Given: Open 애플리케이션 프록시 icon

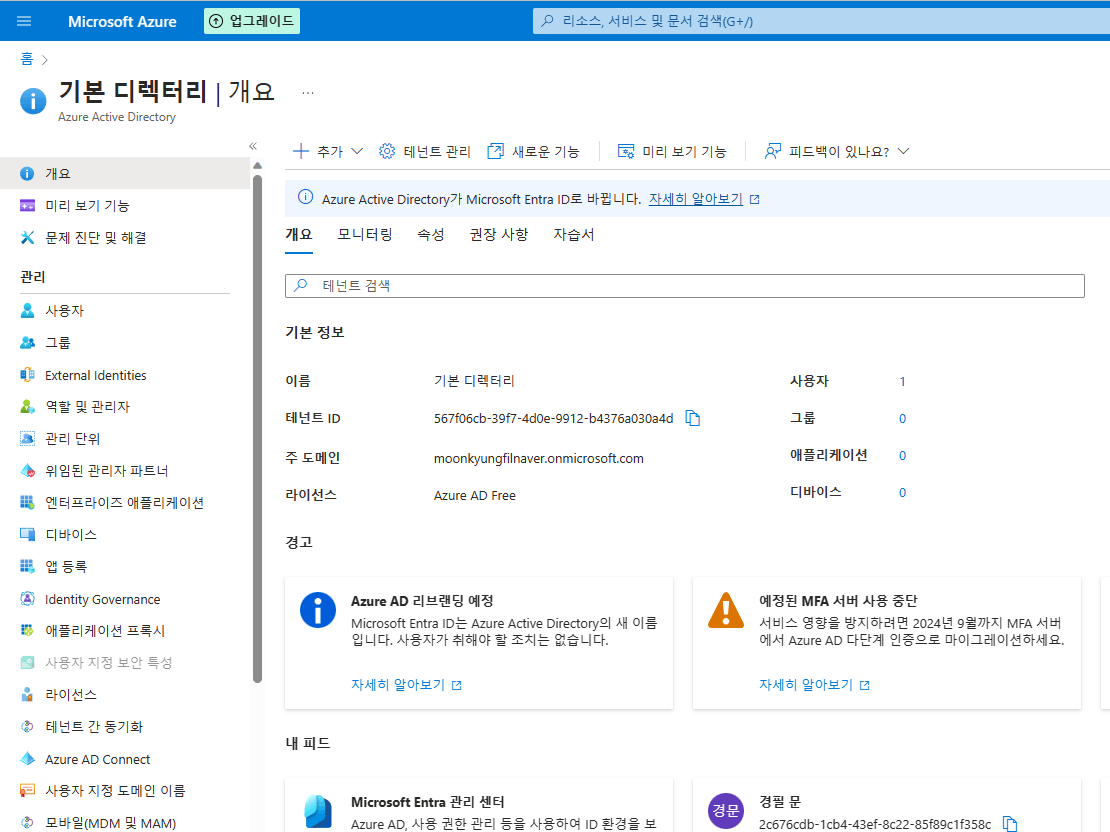Looking at the screenshot, I should [x=28, y=630].
